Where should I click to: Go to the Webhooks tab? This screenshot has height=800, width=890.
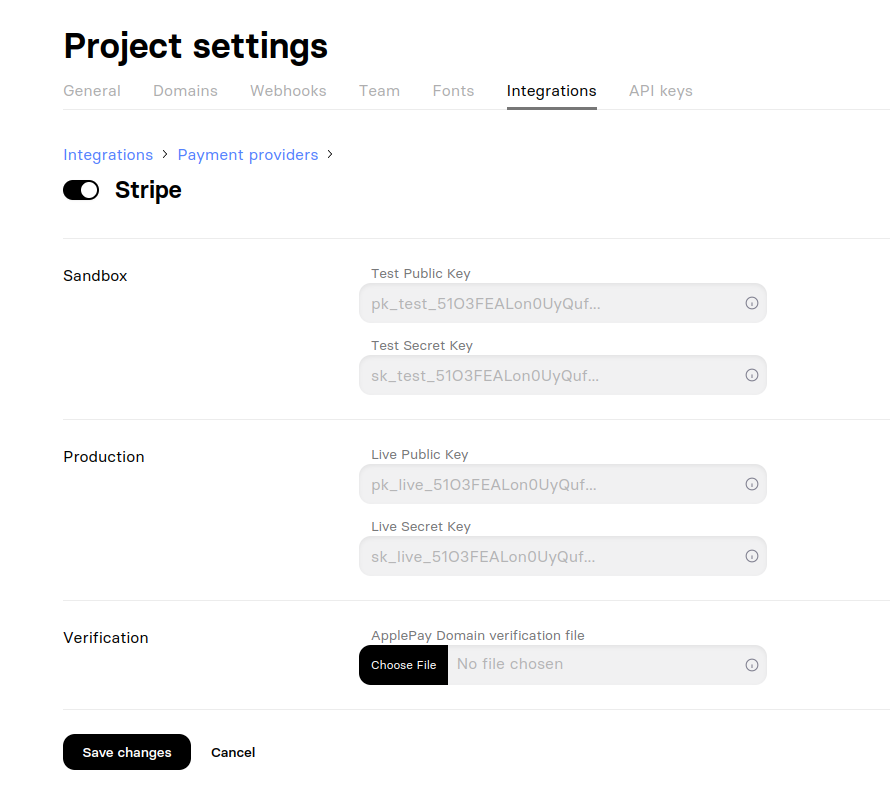(288, 91)
